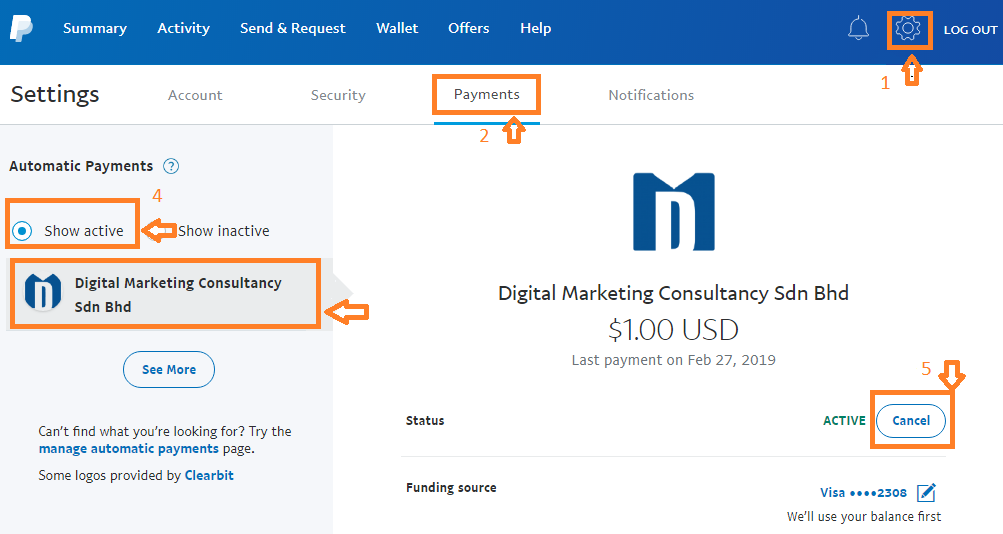This screenshot has width=1003, height=534.
Task: Click the large Digital Marketing Consultancy logo
Action: [x=674, y=212]
